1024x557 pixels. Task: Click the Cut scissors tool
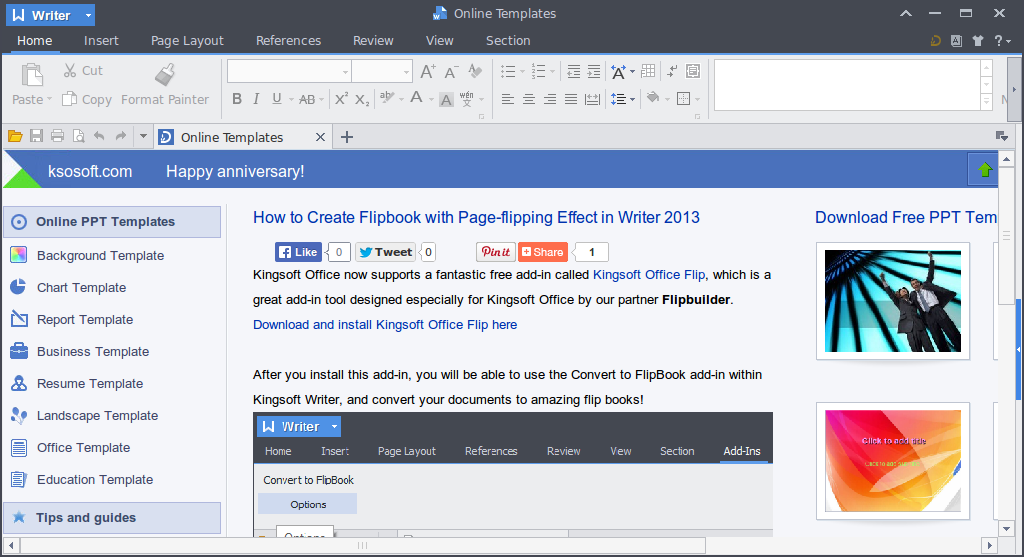pyautogui.click(x=82, y=71)
